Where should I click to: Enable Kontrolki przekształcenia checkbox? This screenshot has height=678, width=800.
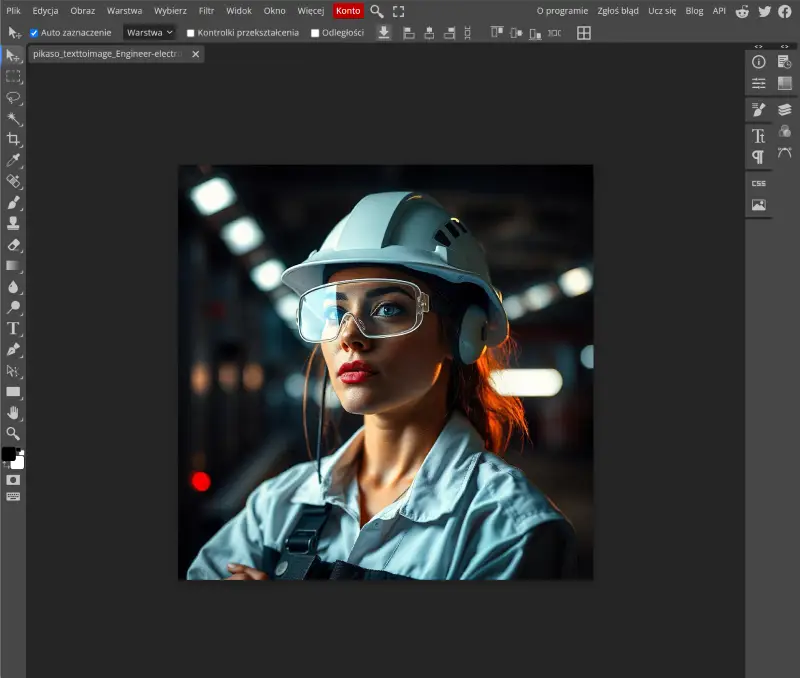[191, 33]
